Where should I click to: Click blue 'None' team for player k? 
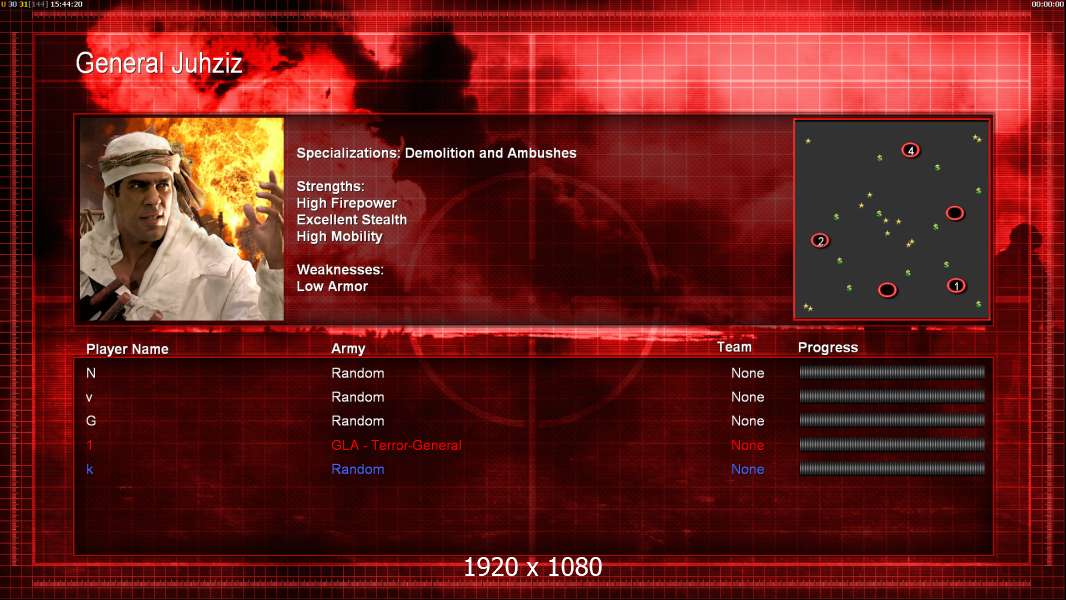click(747, 469)
